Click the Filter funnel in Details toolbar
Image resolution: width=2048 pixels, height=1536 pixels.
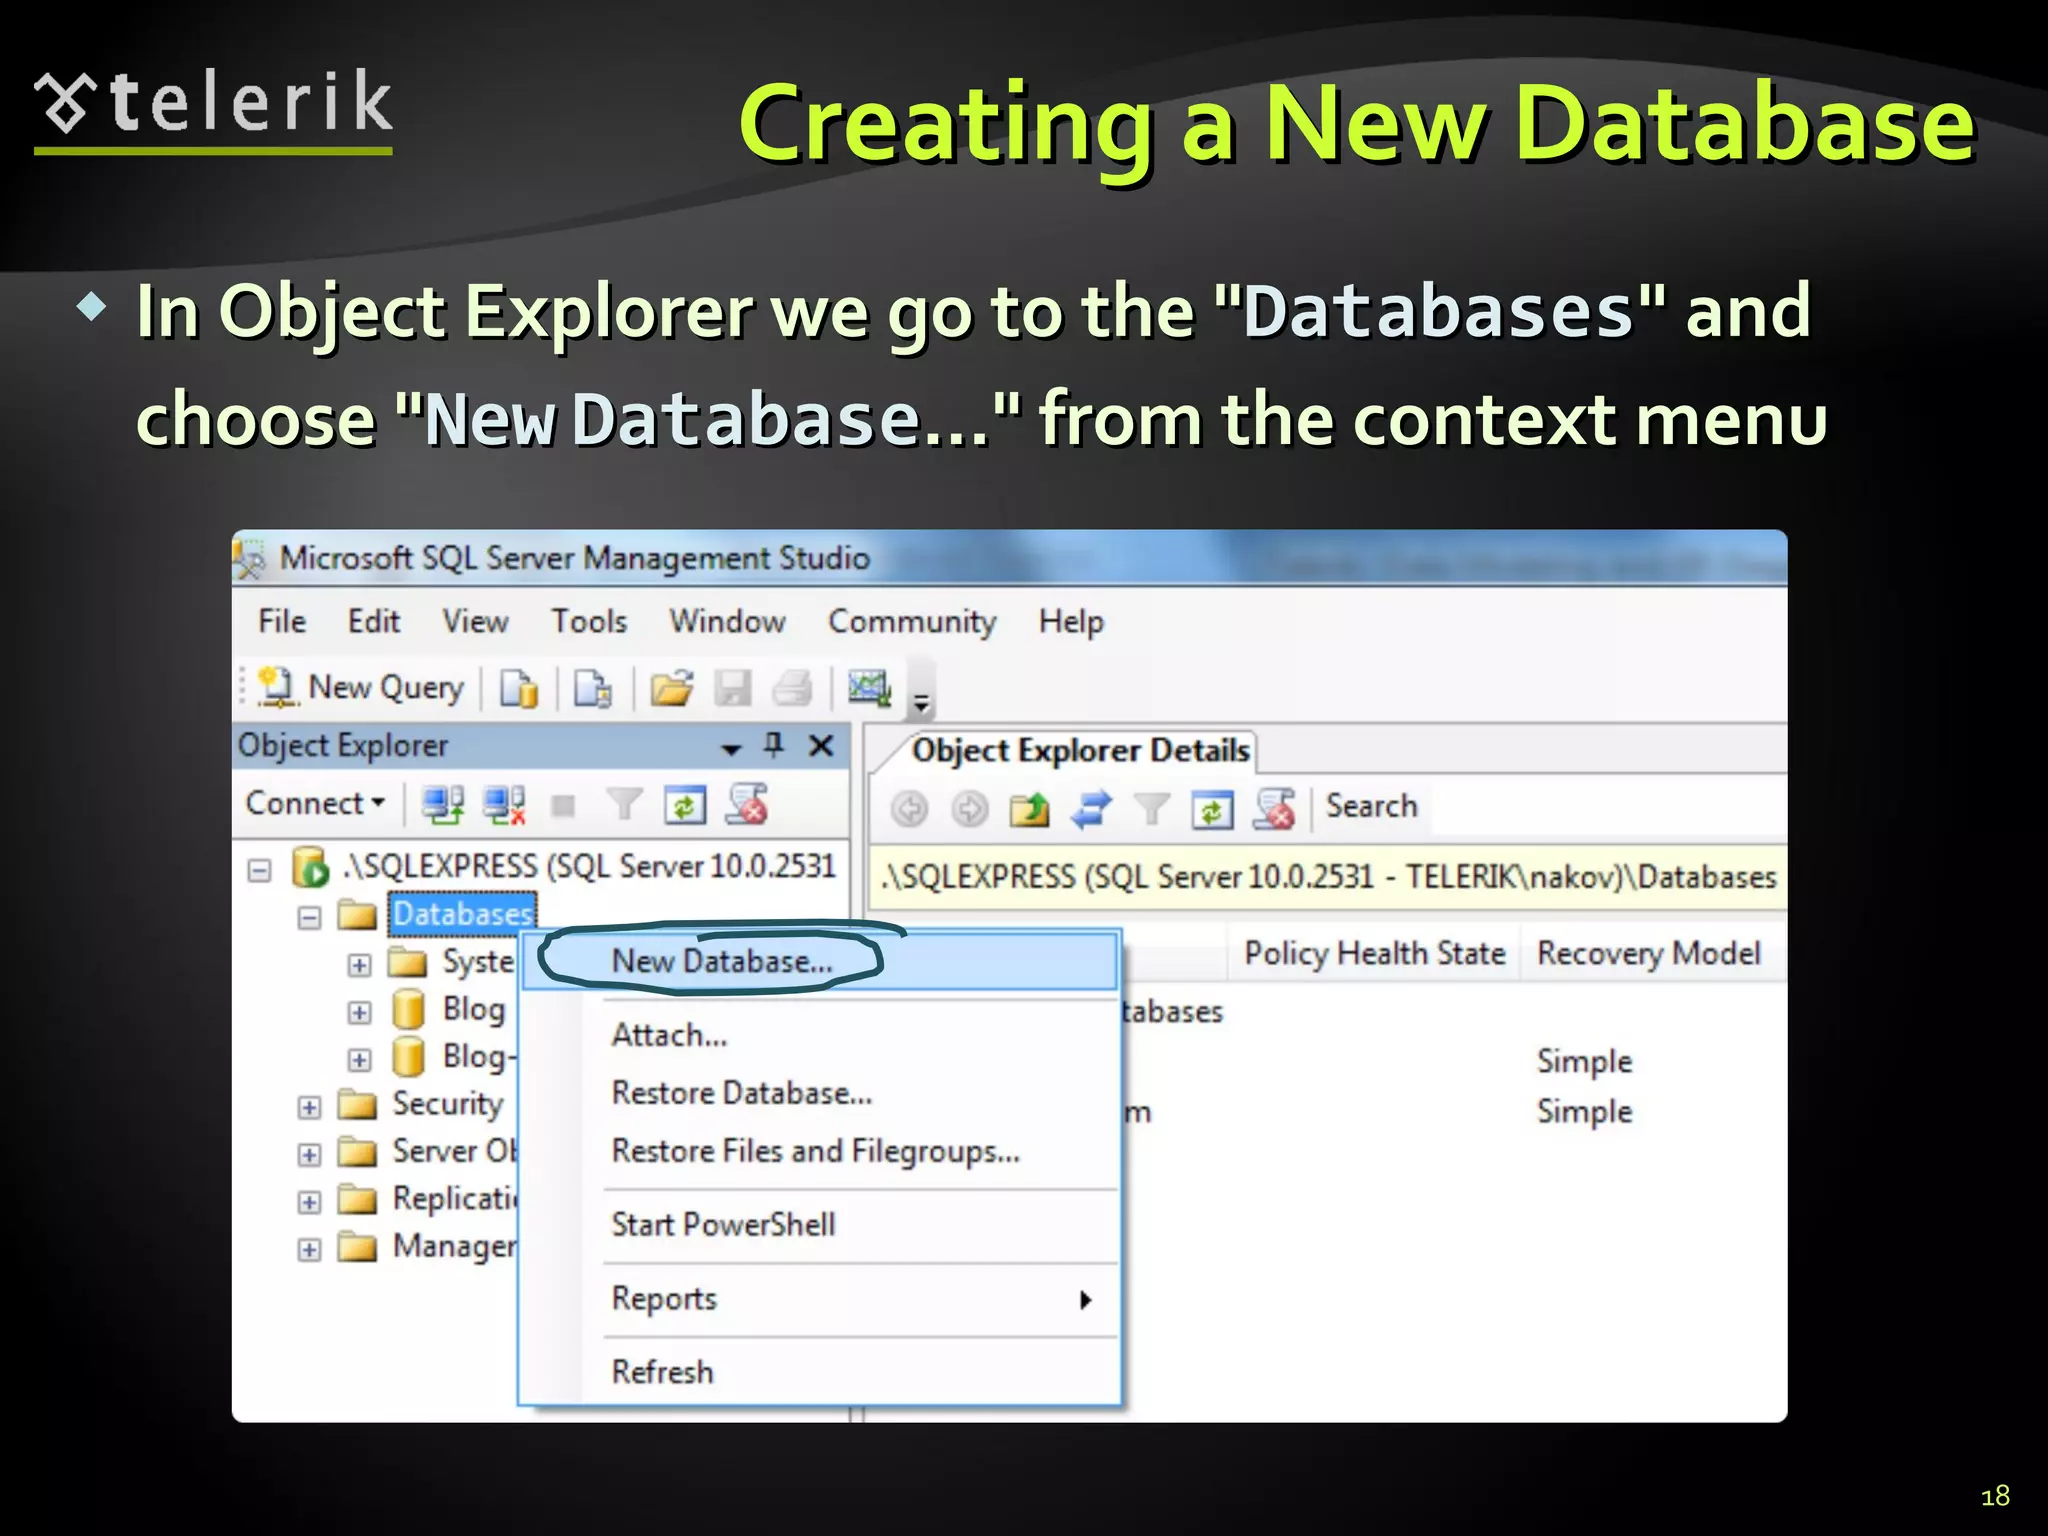(x=1152, y=808)
